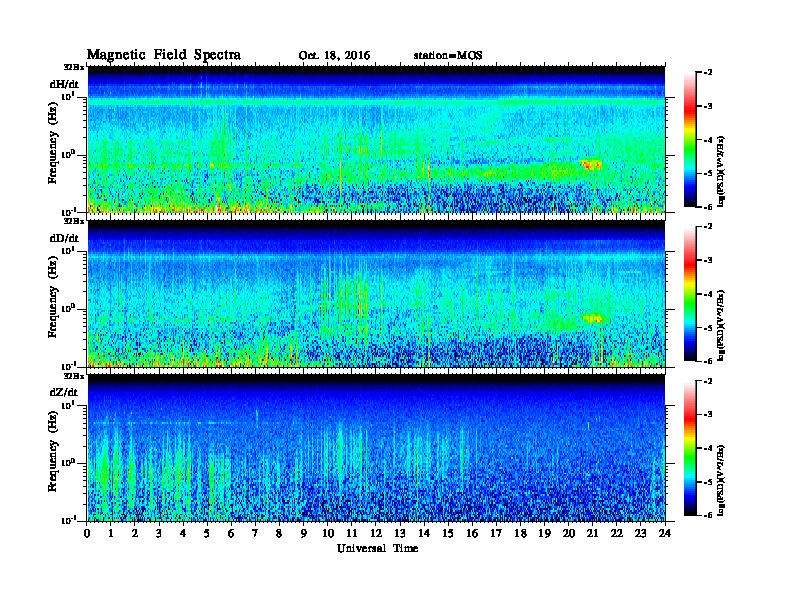The height and width of the screenshot is (612, 792).
Task: Click the hour '11' tick label
Action: [352, 534]
